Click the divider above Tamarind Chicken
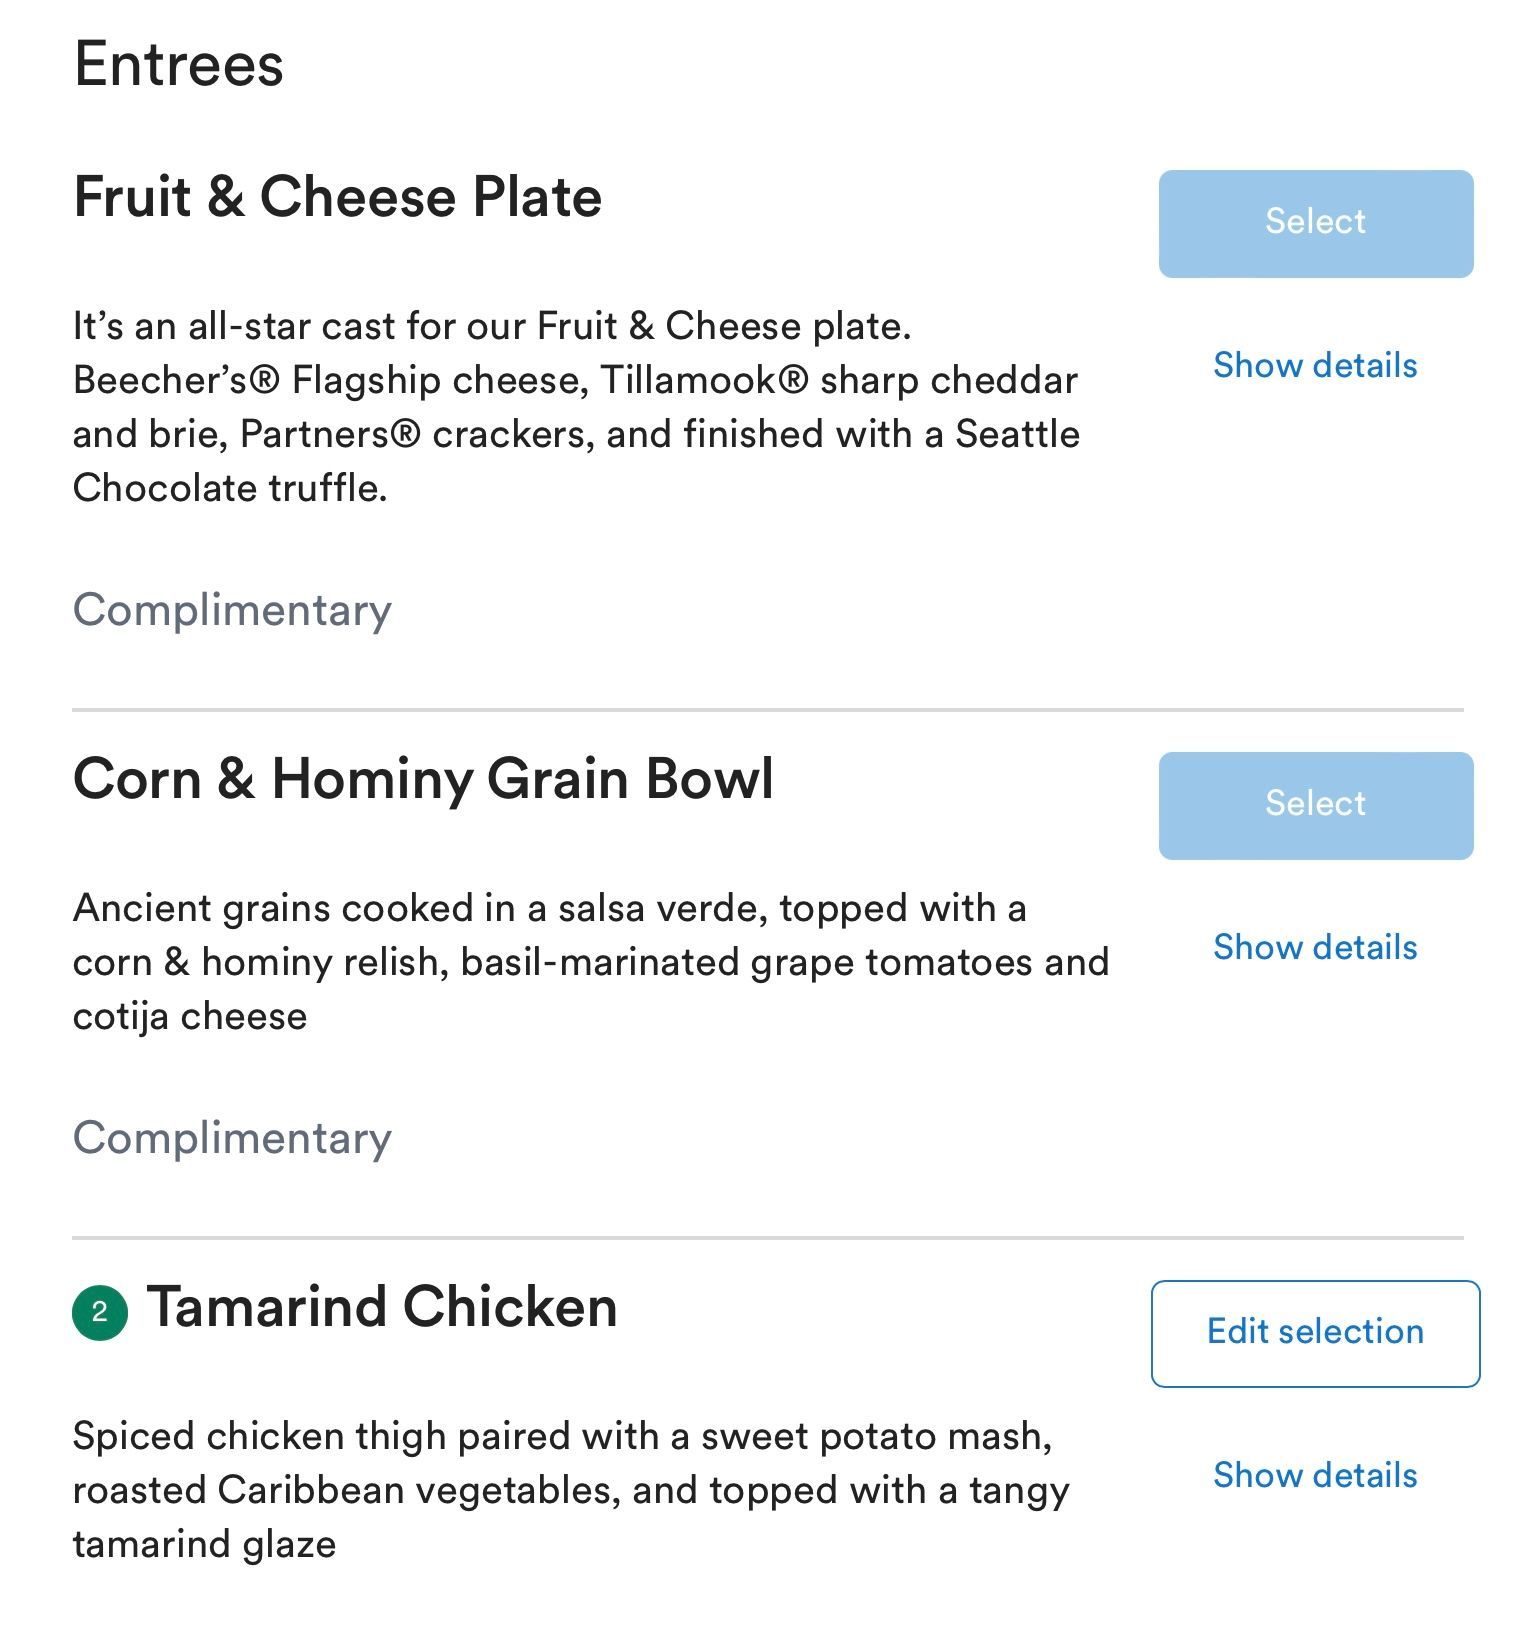The height and width of the screenshot is (1637, 1536). pyautogui.click(x=768, y=1238)
